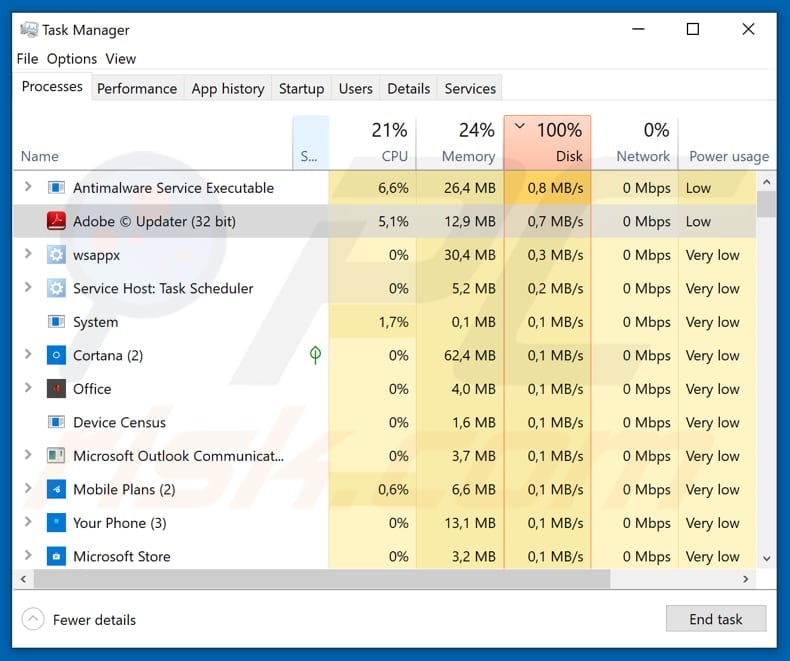
Task: Click the horizontal scrollbar left arrow
Action: point(24,579)
